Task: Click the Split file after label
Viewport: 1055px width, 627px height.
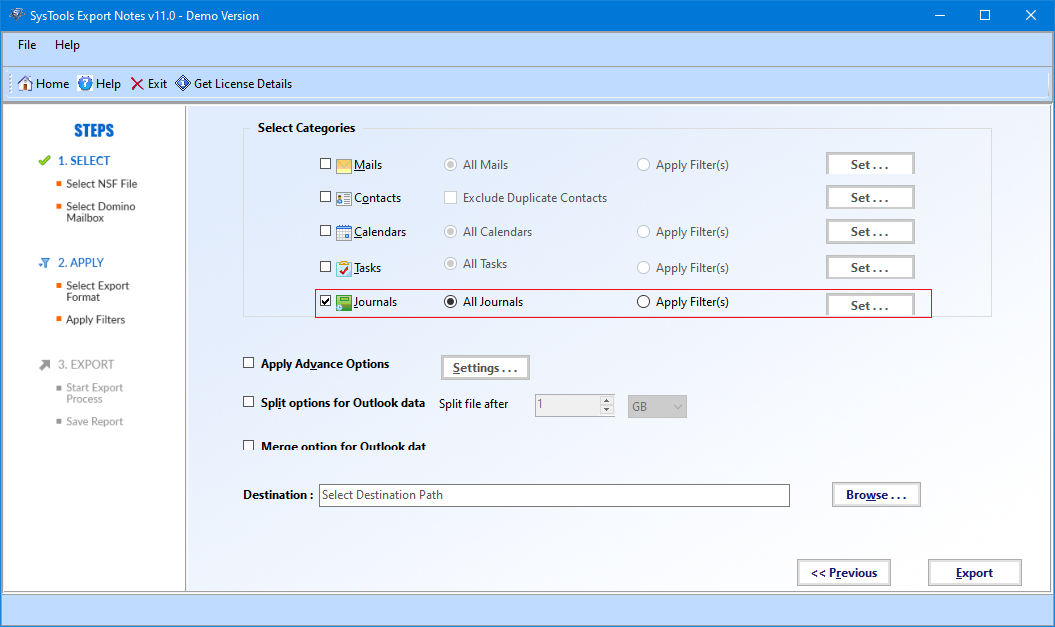Action: coord(474,404)
